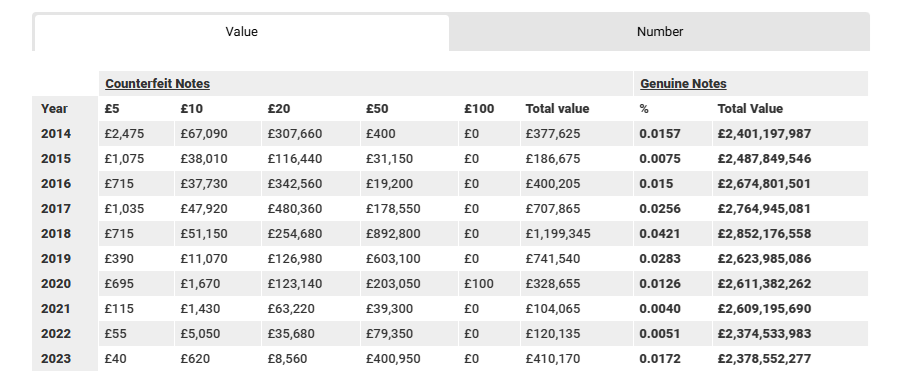Click the £20 column header

[x=279, y=109]
